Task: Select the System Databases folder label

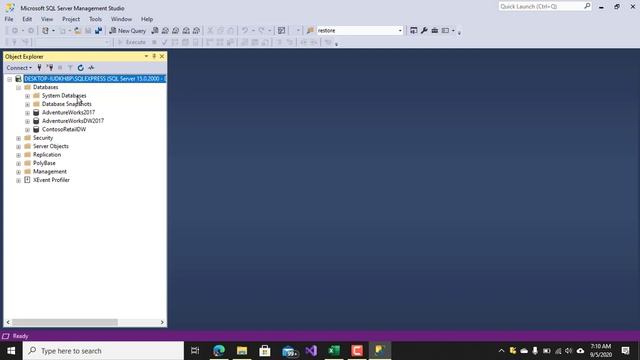Action: click(64, 96)
